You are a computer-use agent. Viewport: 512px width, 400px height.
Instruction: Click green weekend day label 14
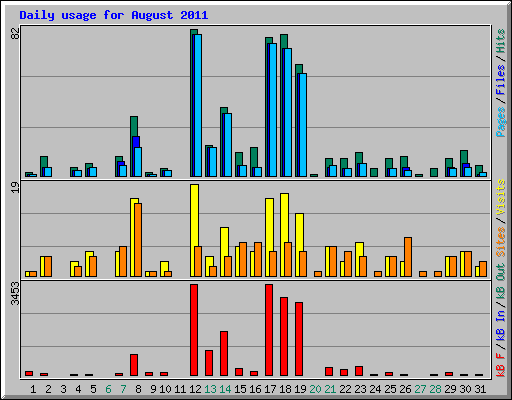point(225,389)
